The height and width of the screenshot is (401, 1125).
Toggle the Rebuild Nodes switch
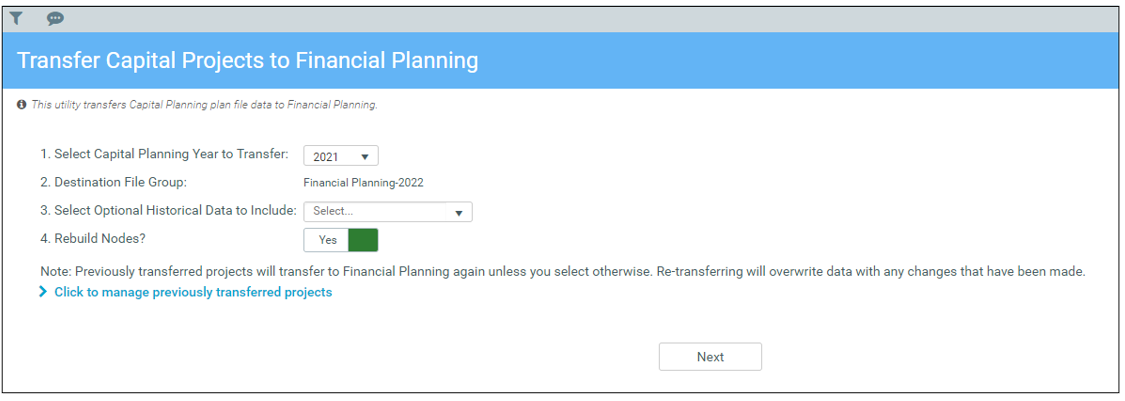[x=341, y=240]
